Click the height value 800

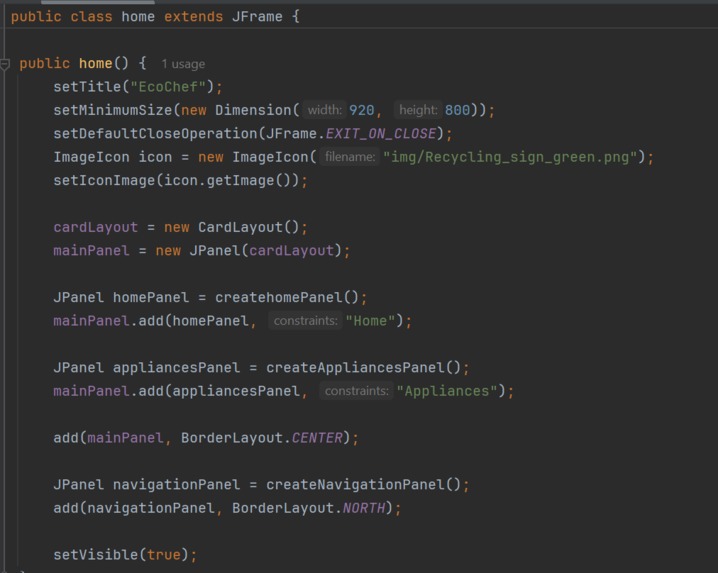[x=457, y=110]
